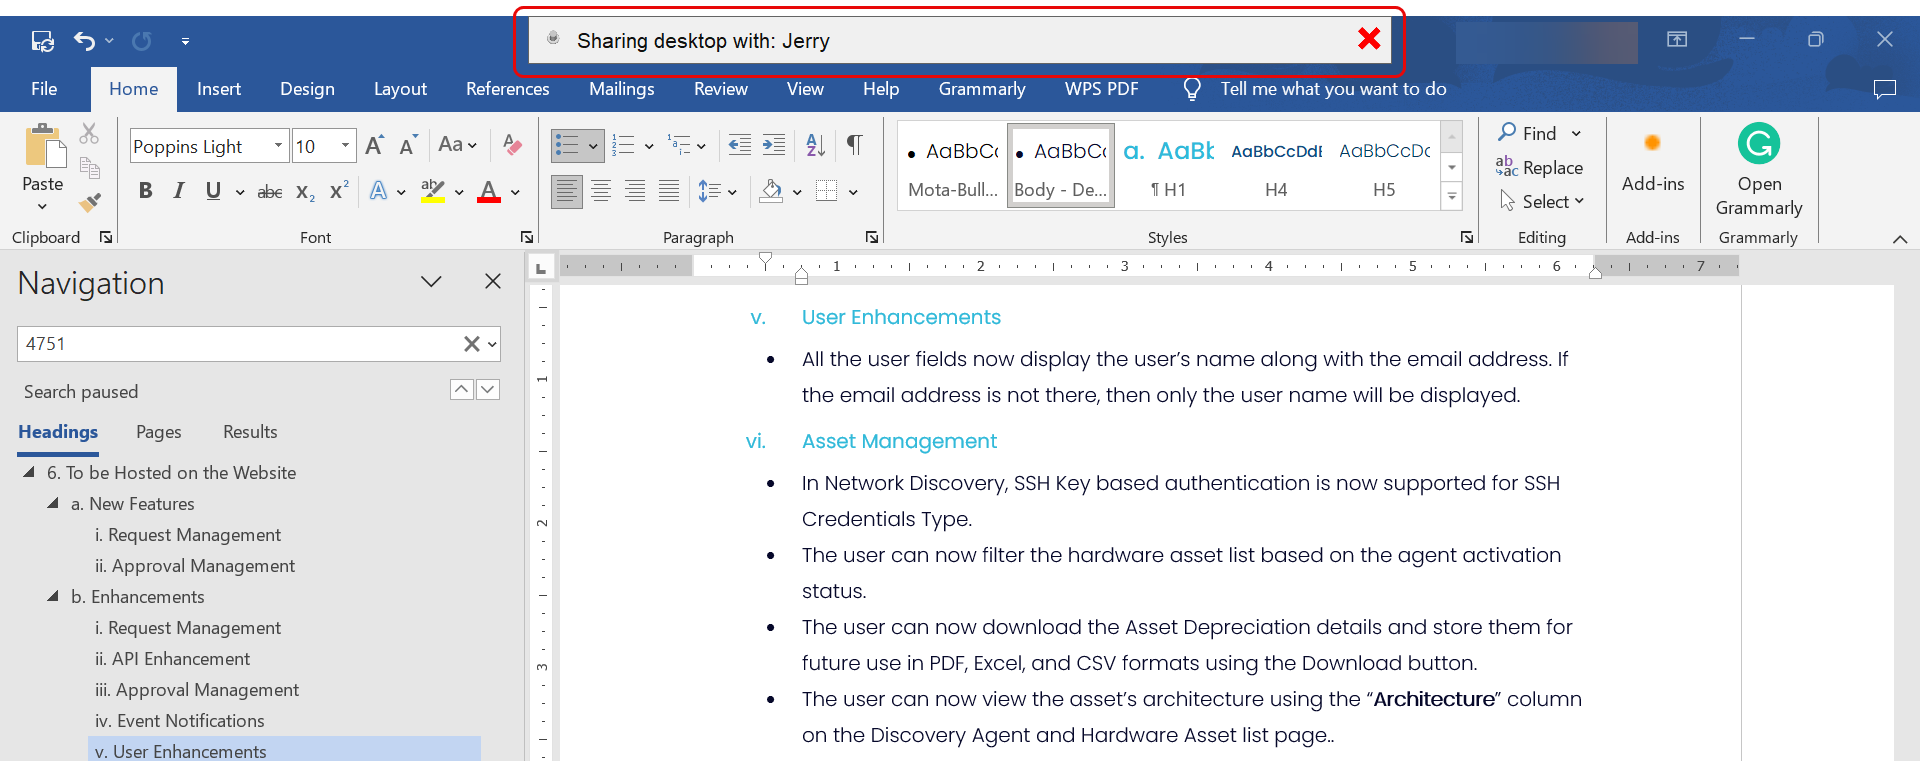1920x761 pixels.
Task: Open the font size dropdown
Action: click(x=345, y=146)
